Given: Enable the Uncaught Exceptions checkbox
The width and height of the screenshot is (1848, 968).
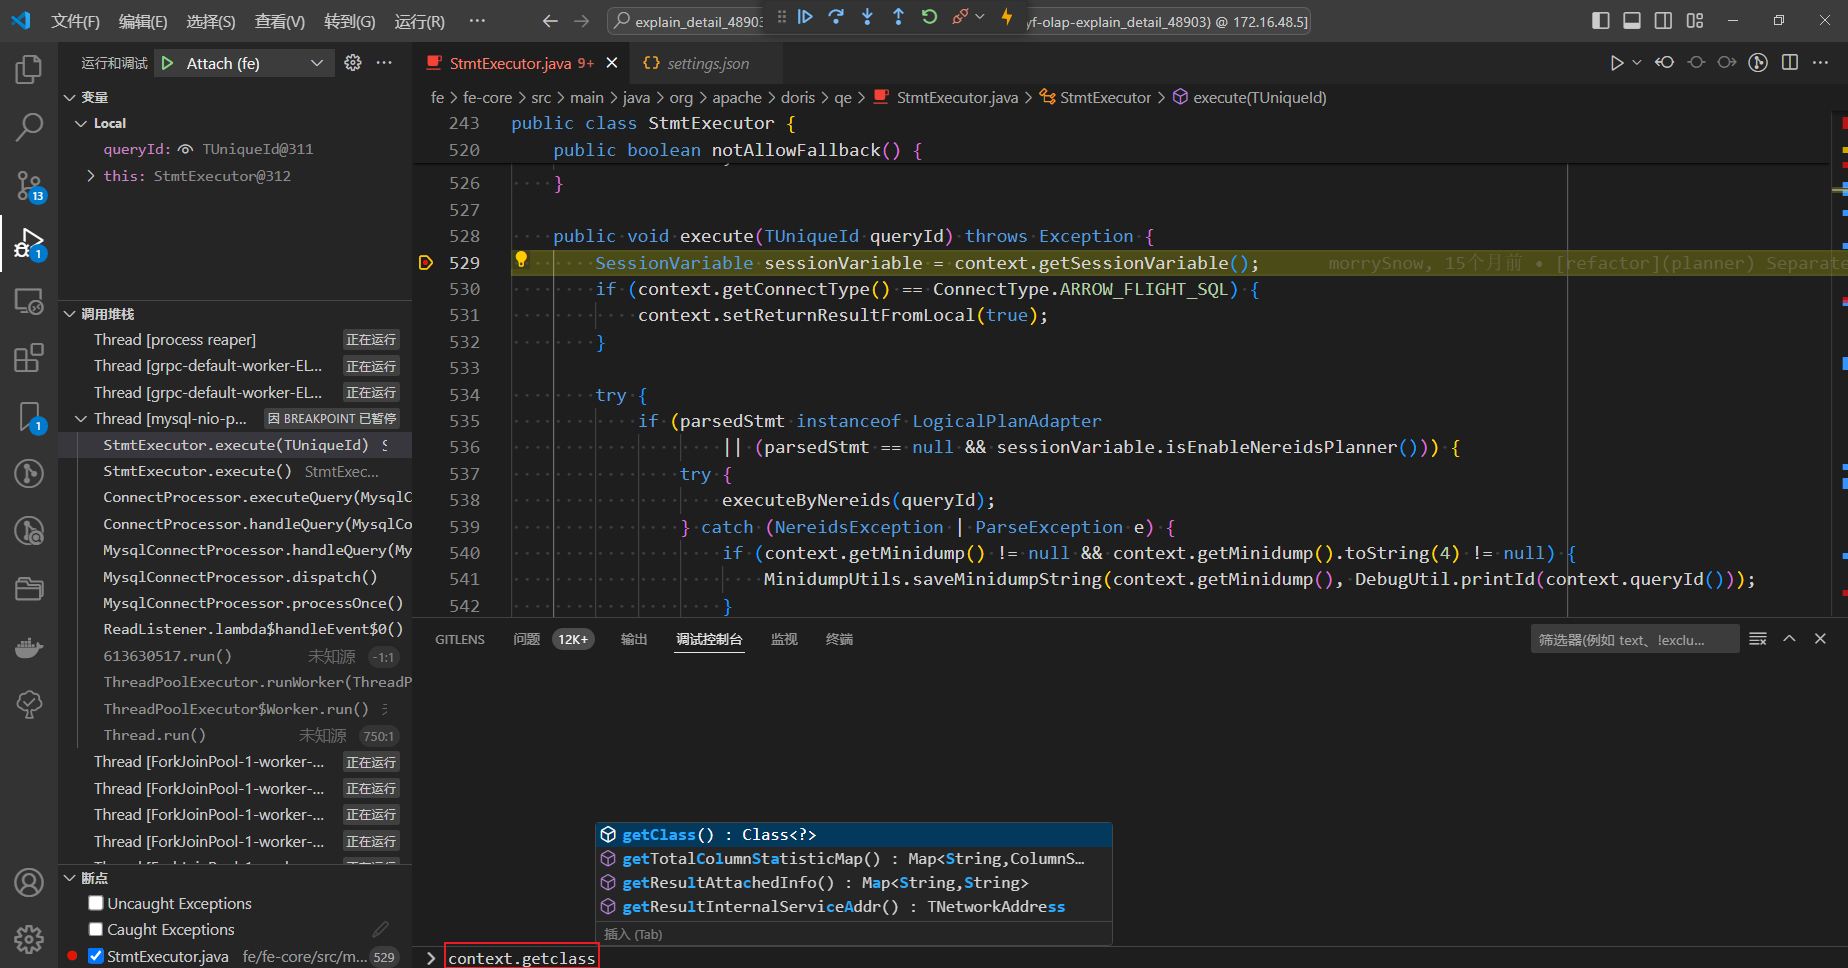Looking at the screenshot, I should pos(96,903).
